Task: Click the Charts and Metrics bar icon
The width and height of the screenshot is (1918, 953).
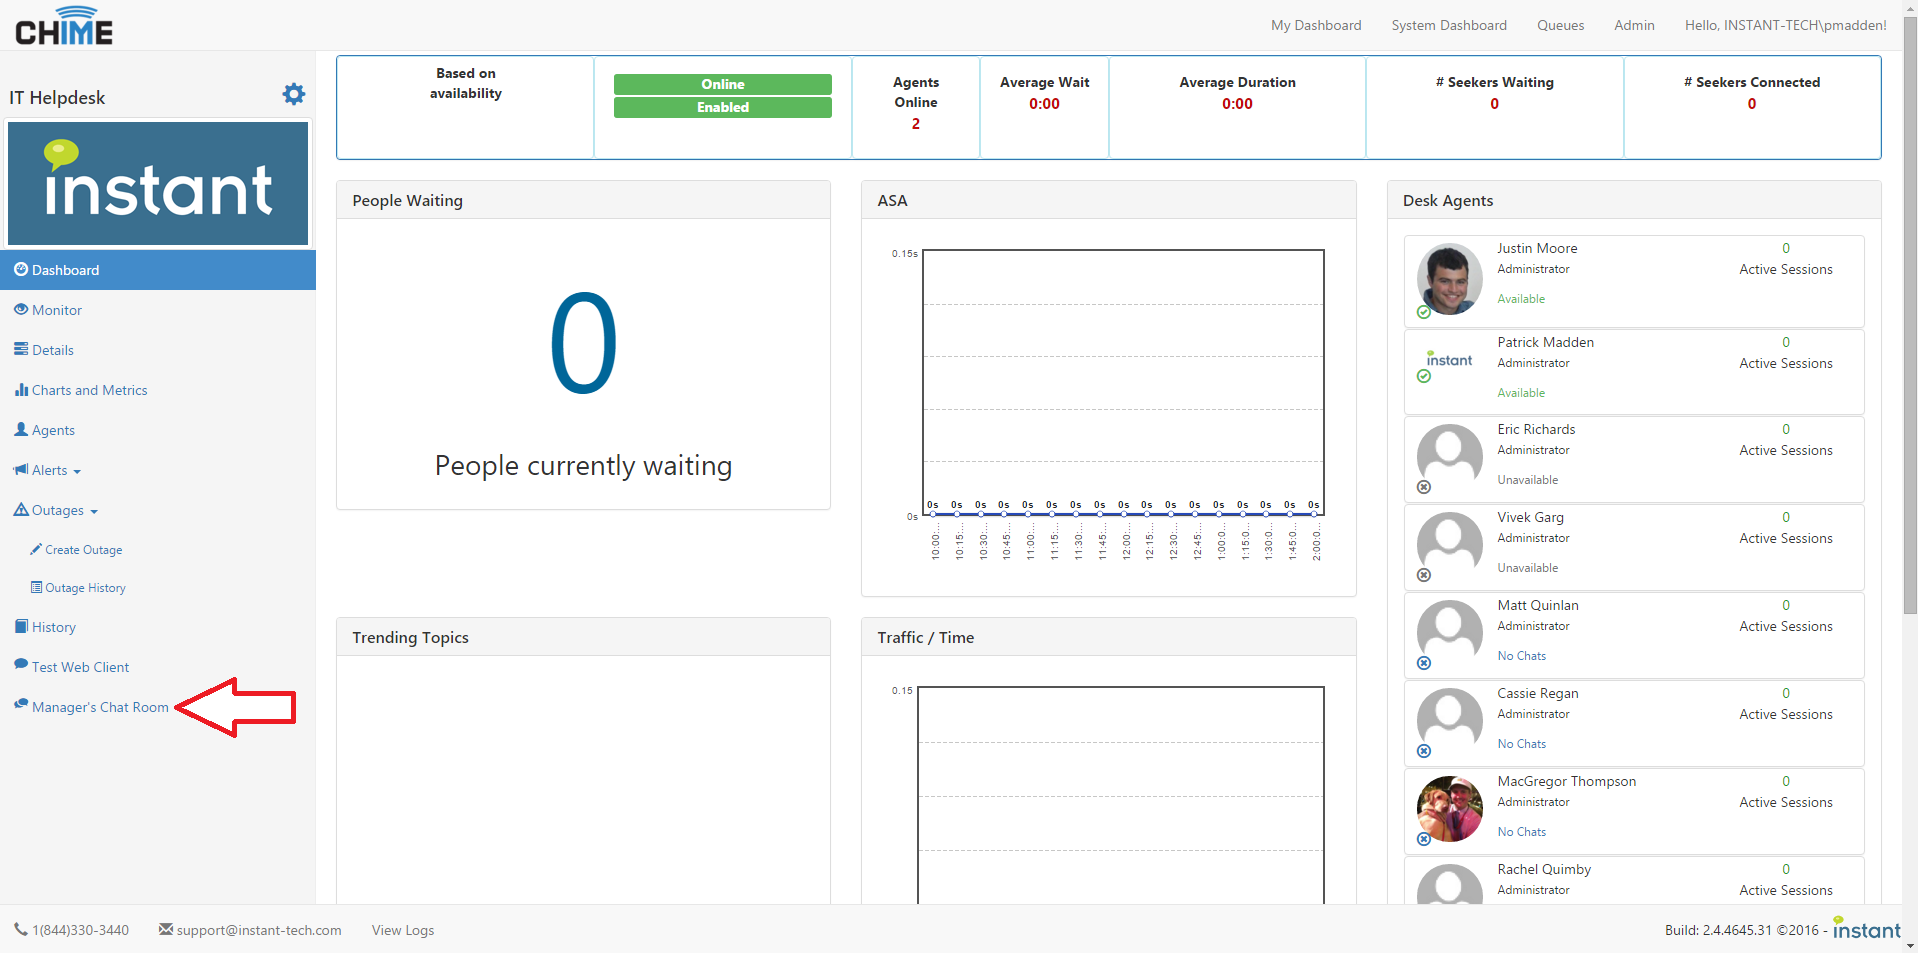Action: point(21,390)
